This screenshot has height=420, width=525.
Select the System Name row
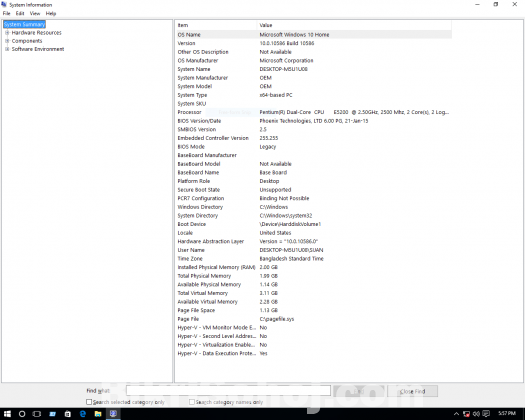click(314, 69)
